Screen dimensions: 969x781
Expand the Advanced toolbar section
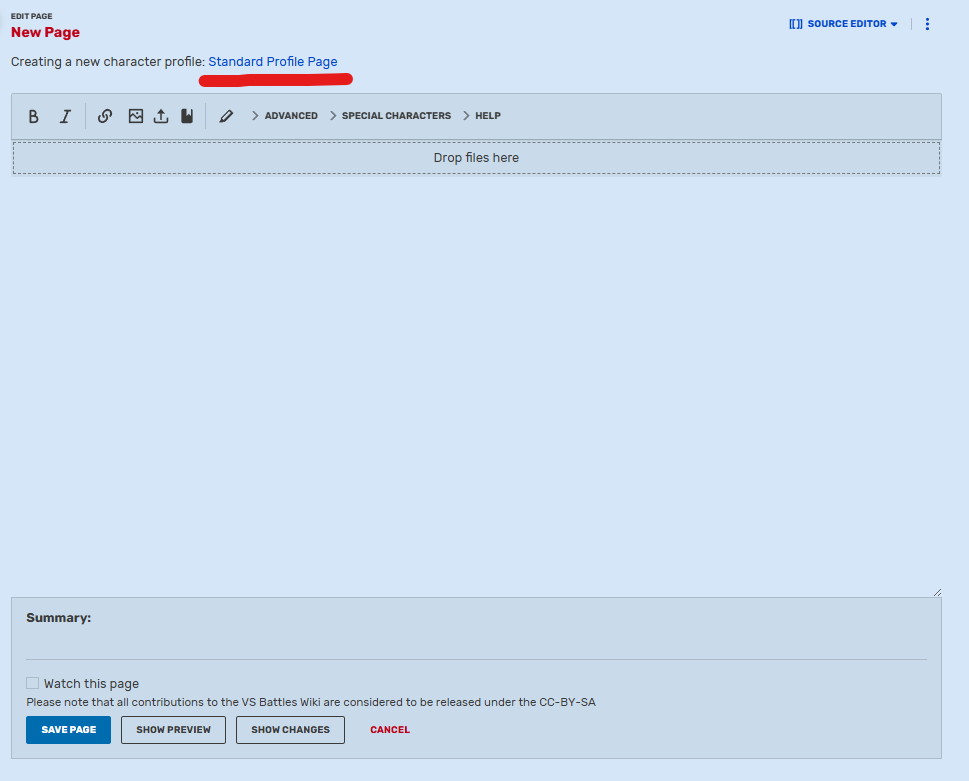tap(285, 116)
